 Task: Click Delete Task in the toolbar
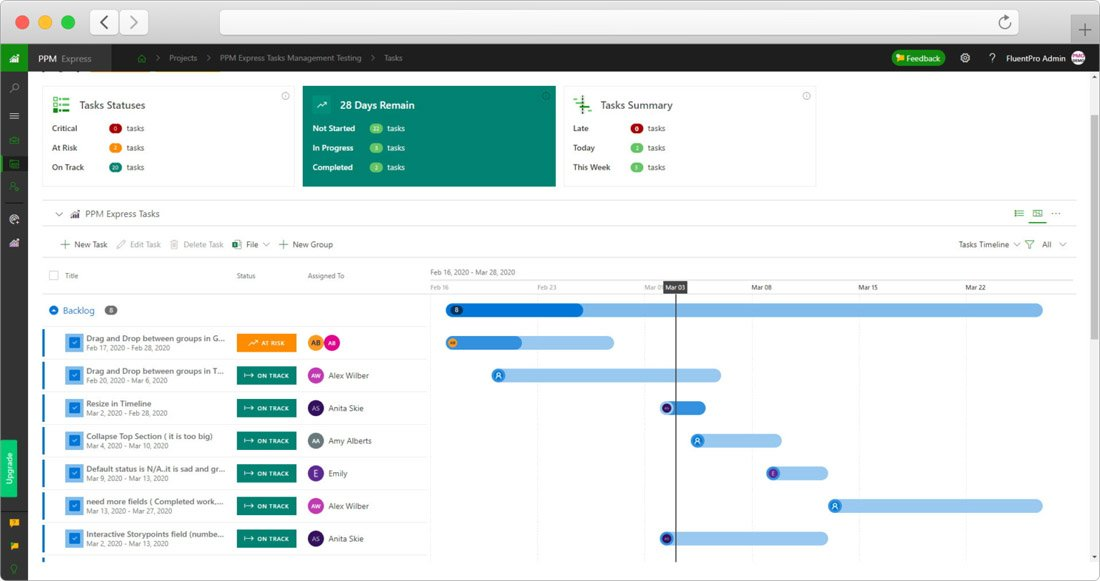point(196,244)
